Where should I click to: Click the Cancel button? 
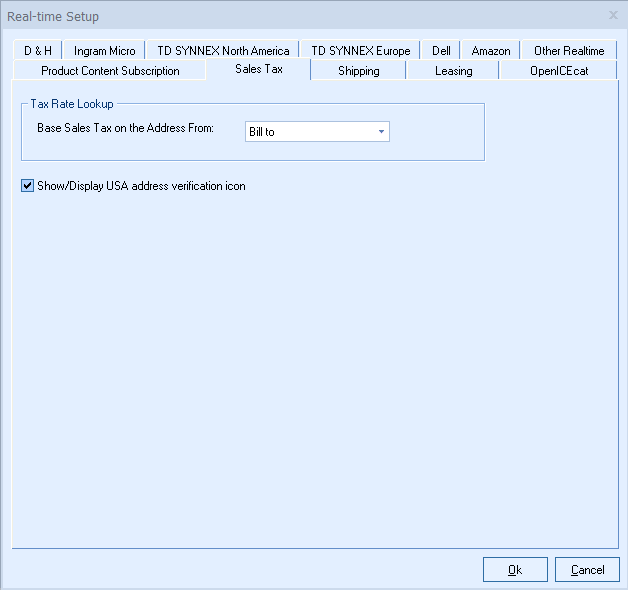(587, 570)
